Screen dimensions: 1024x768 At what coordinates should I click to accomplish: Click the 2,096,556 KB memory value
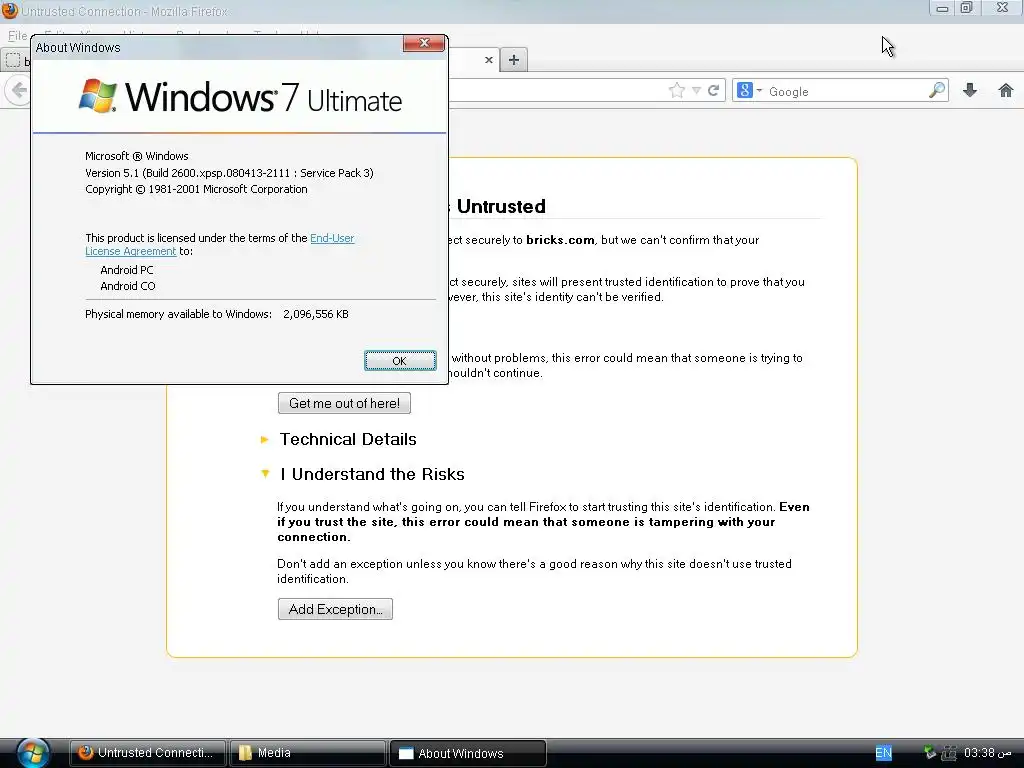315,314
